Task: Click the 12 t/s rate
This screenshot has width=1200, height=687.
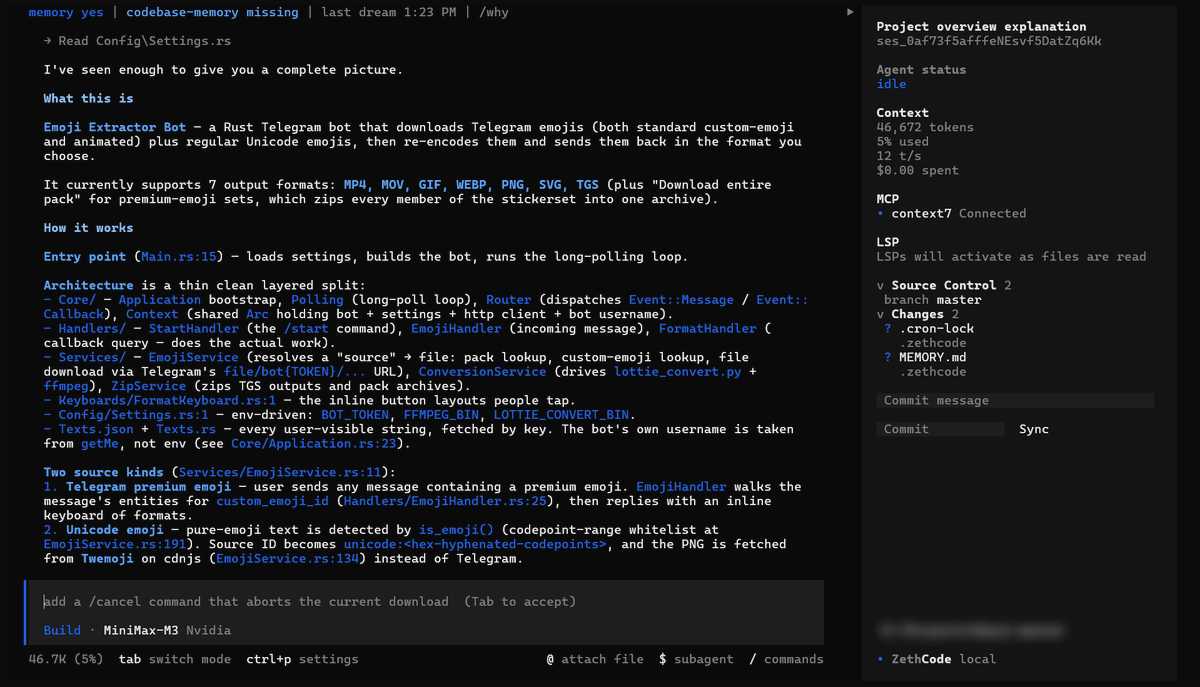Action: 898,156
